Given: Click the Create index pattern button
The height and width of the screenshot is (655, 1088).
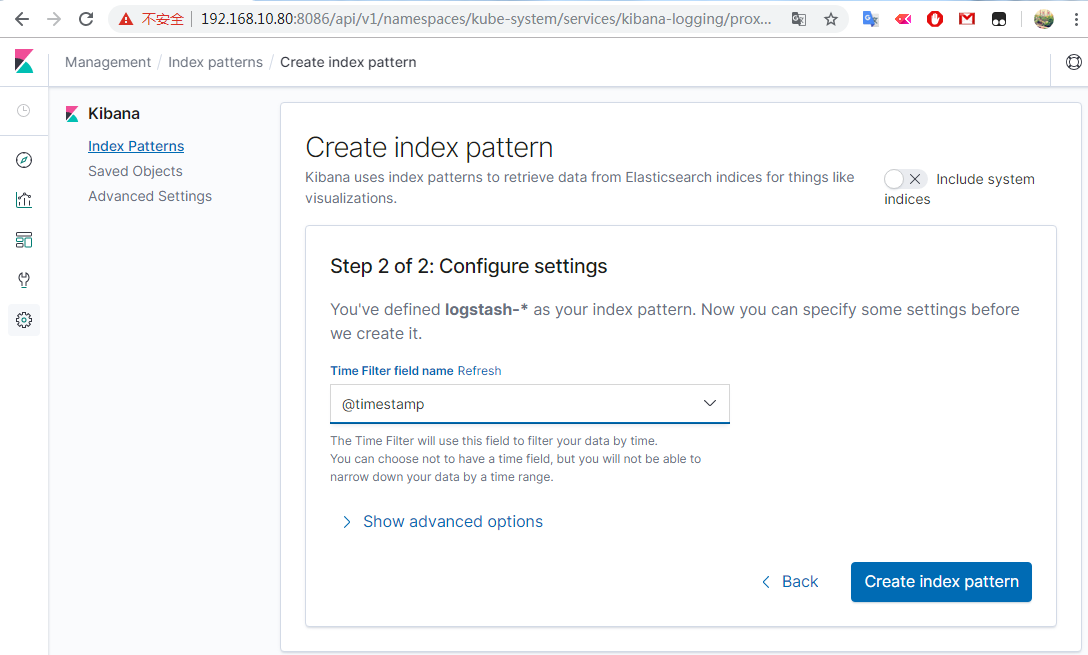Looking at the screenshot, I should (941, 582).
